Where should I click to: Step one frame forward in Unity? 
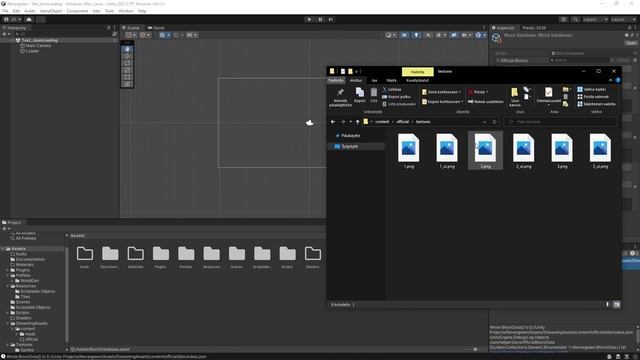click(x=331, y=19)
